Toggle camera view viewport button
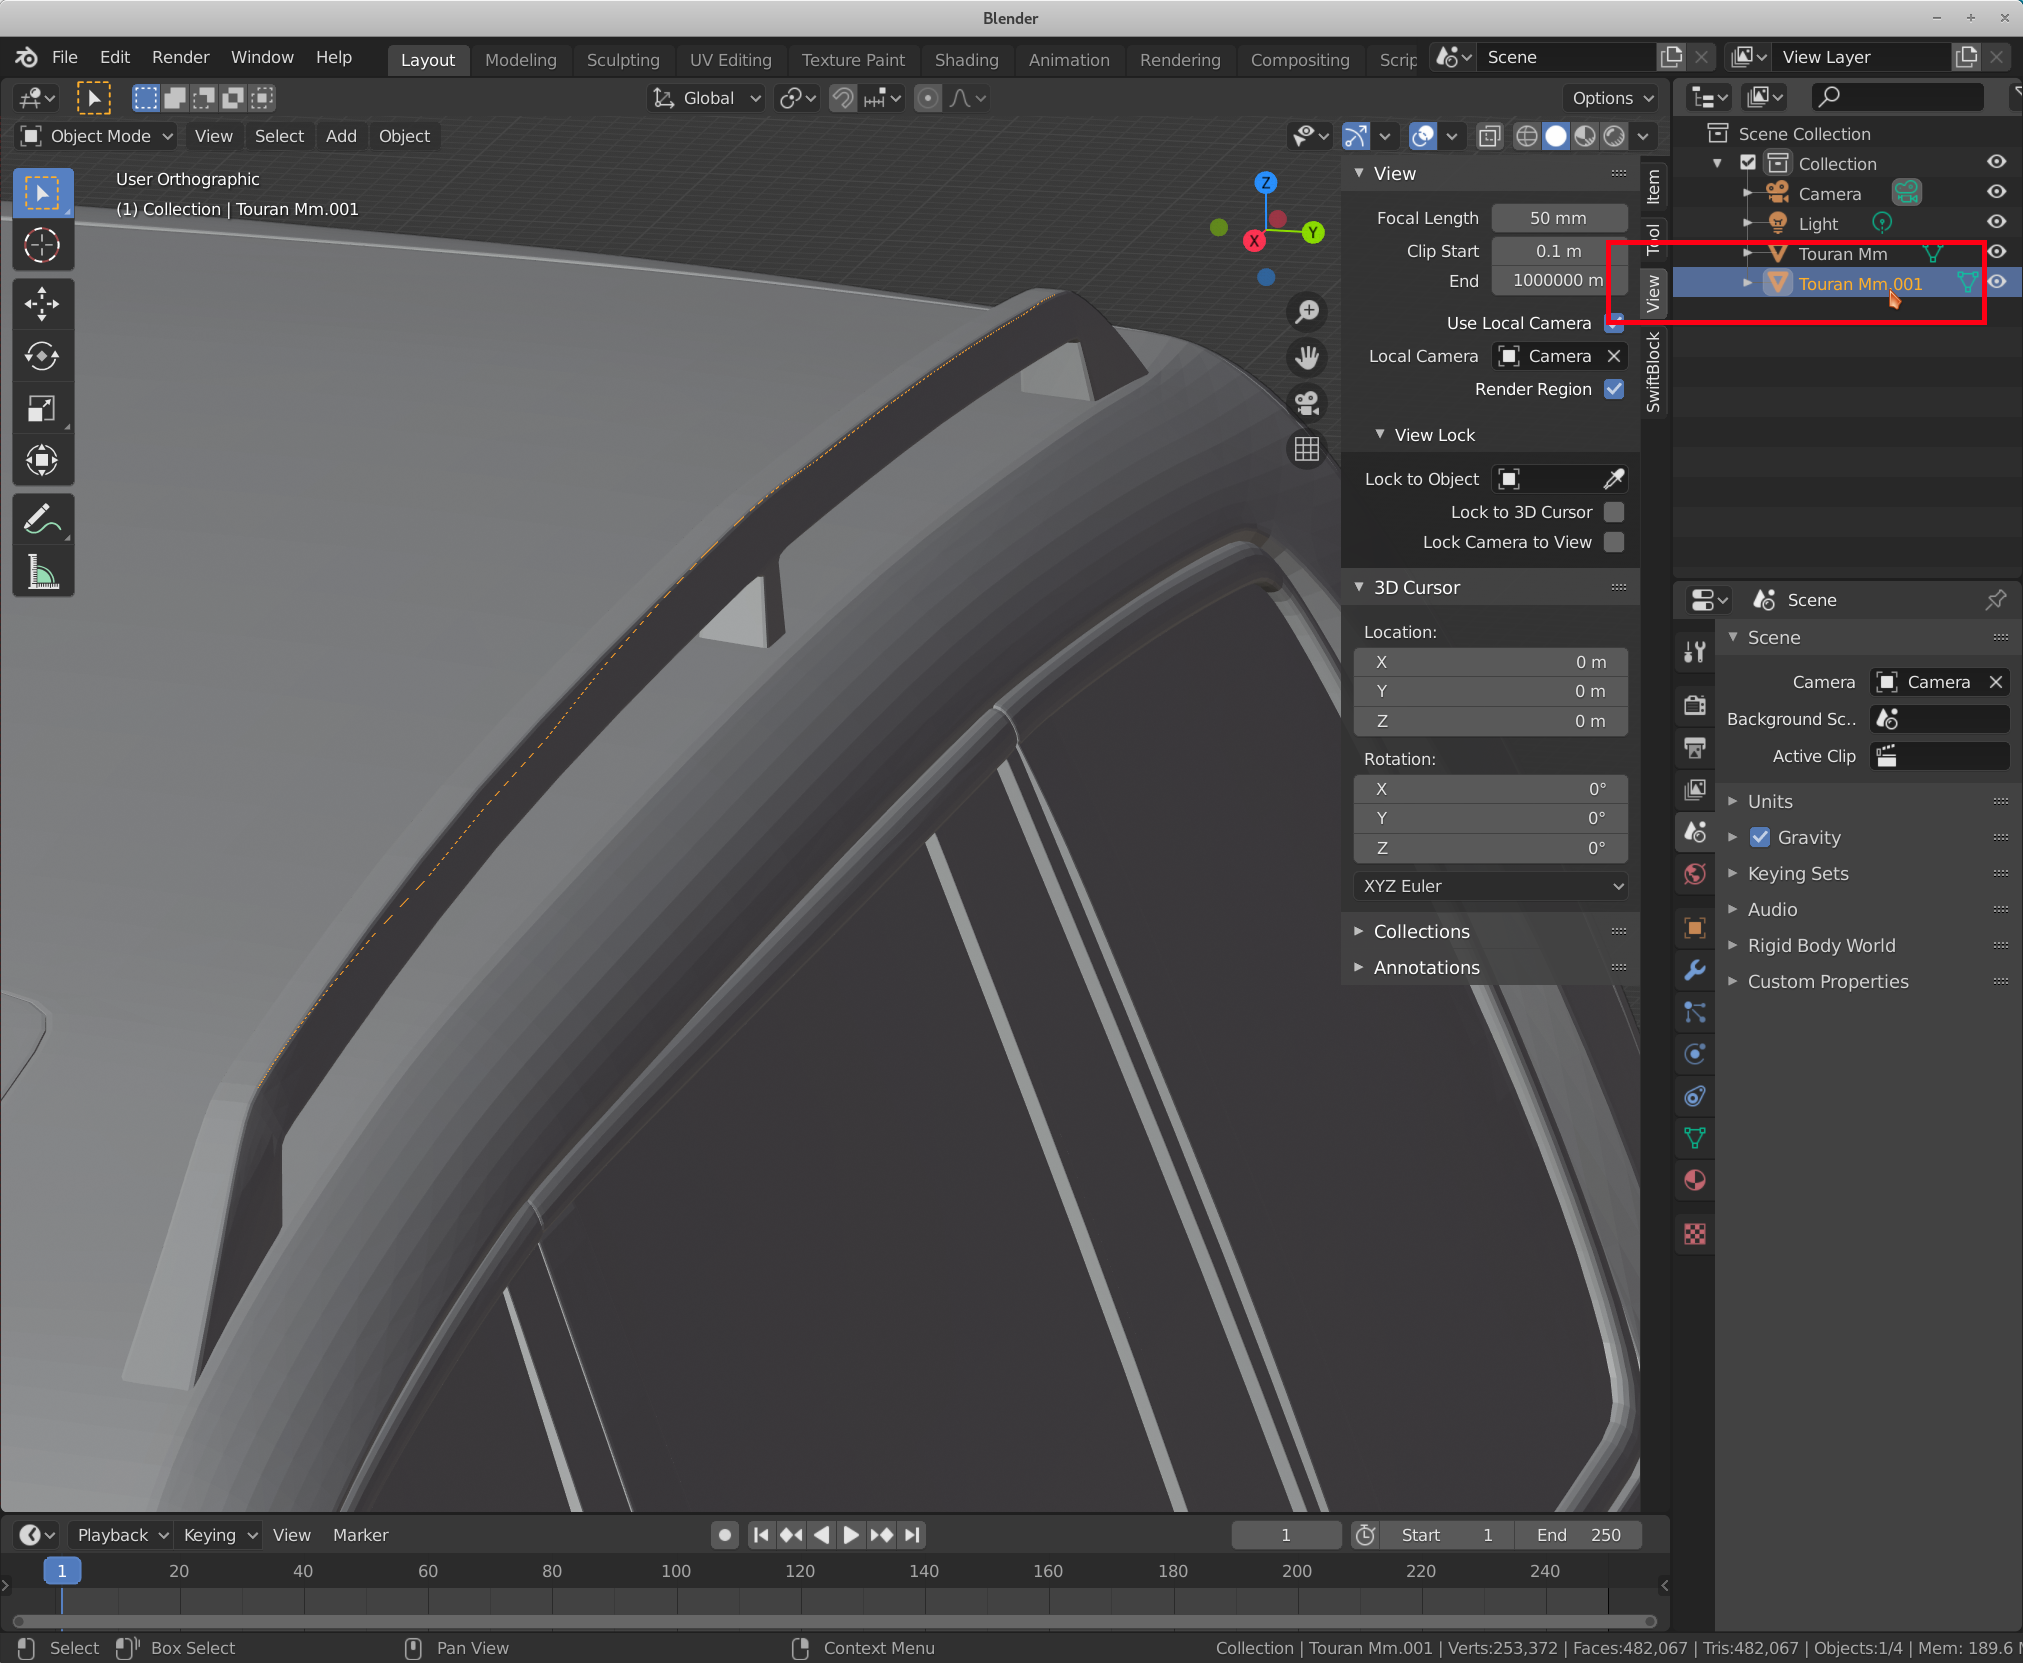The height and width of the screenshot is (1663, 2023). (1307, 403)
